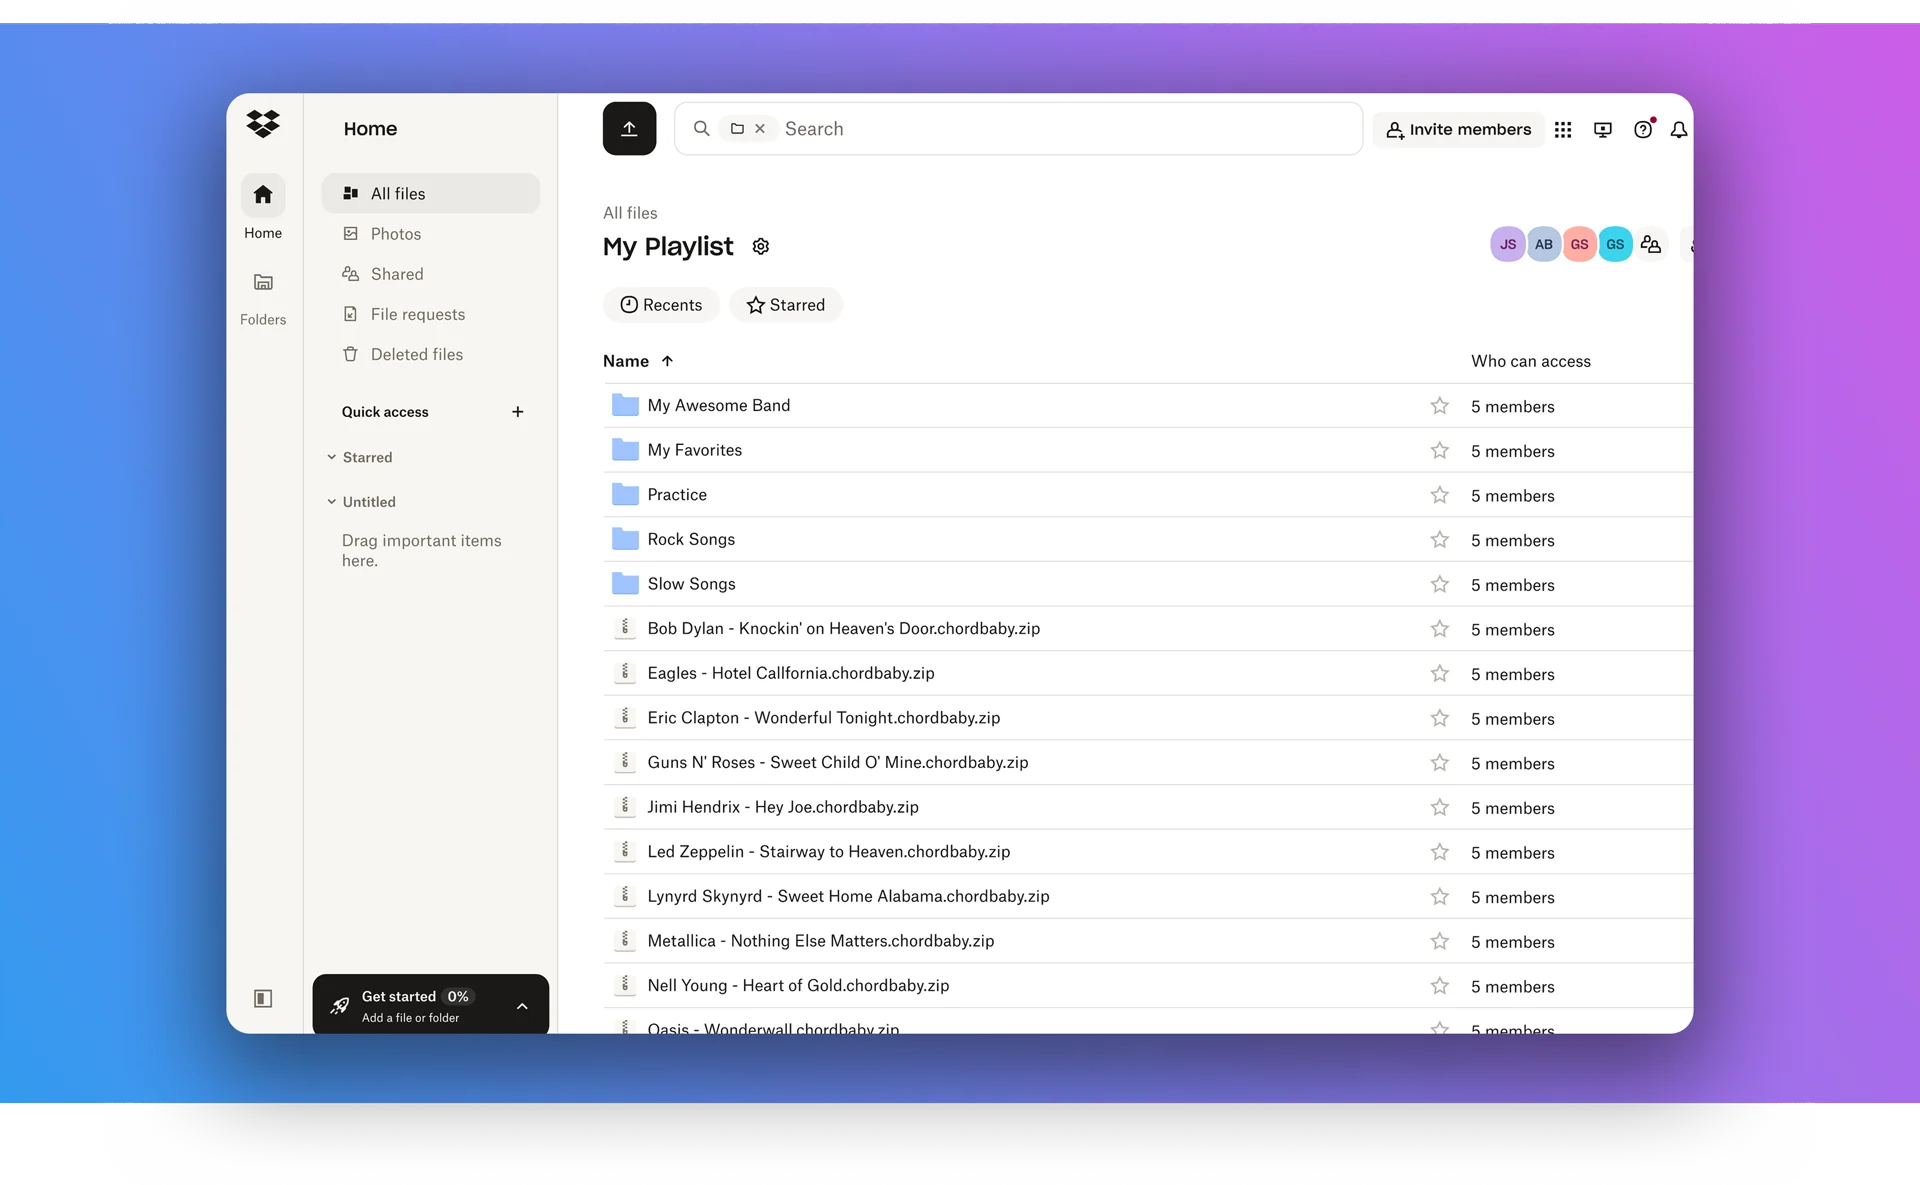Click the AB member avatar
This screenshot has width=1920, height=1185.
(x=1543, y=244)
